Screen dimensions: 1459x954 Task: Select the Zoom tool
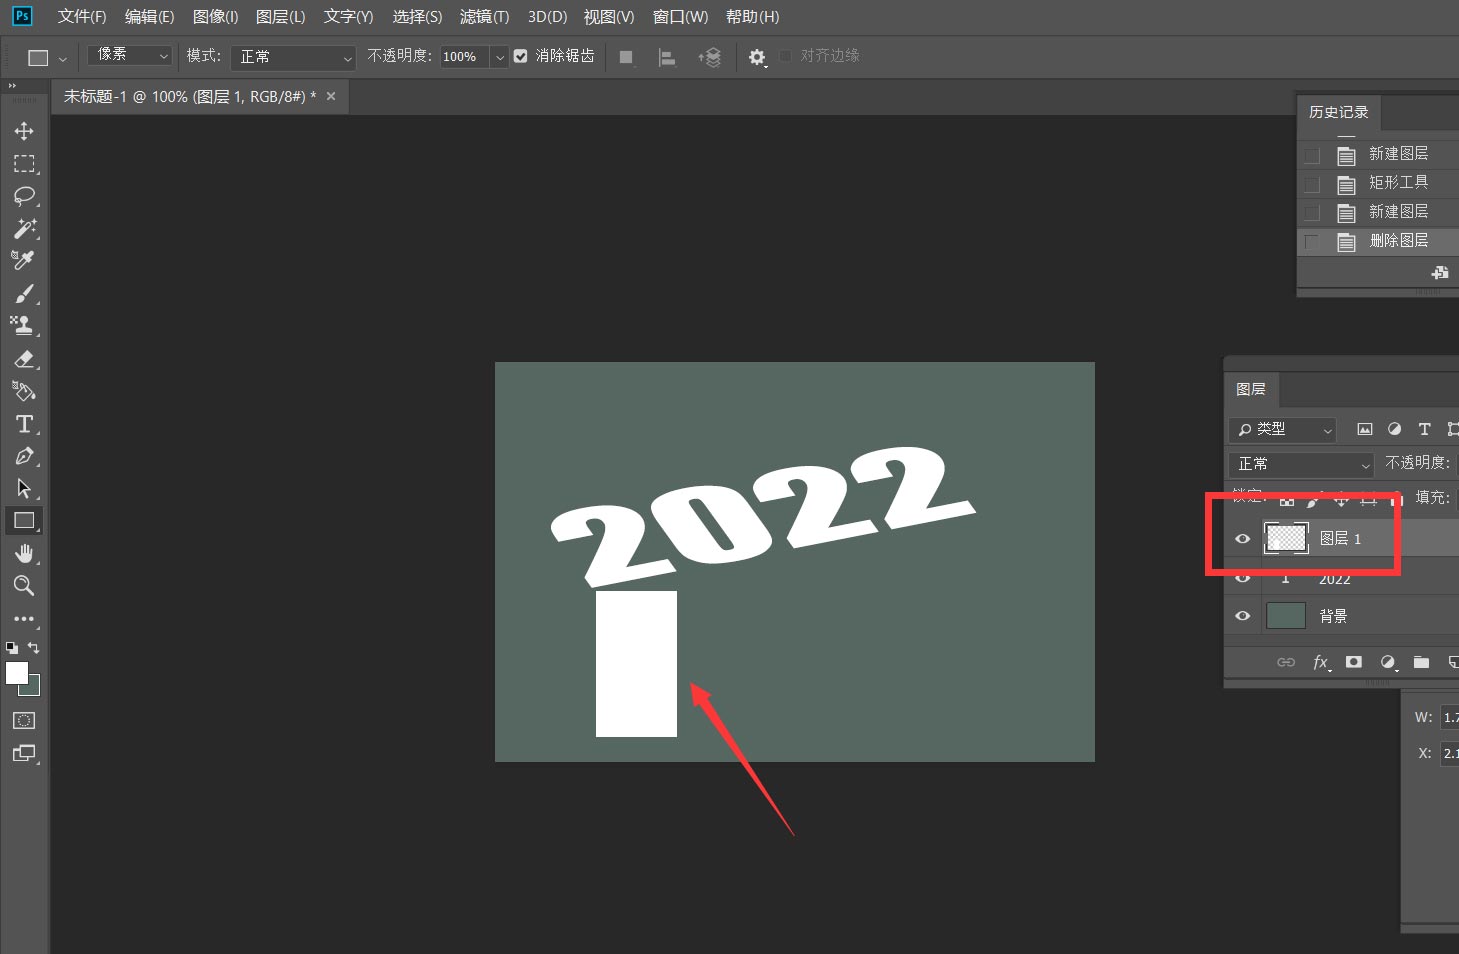(x=24, y=585)
